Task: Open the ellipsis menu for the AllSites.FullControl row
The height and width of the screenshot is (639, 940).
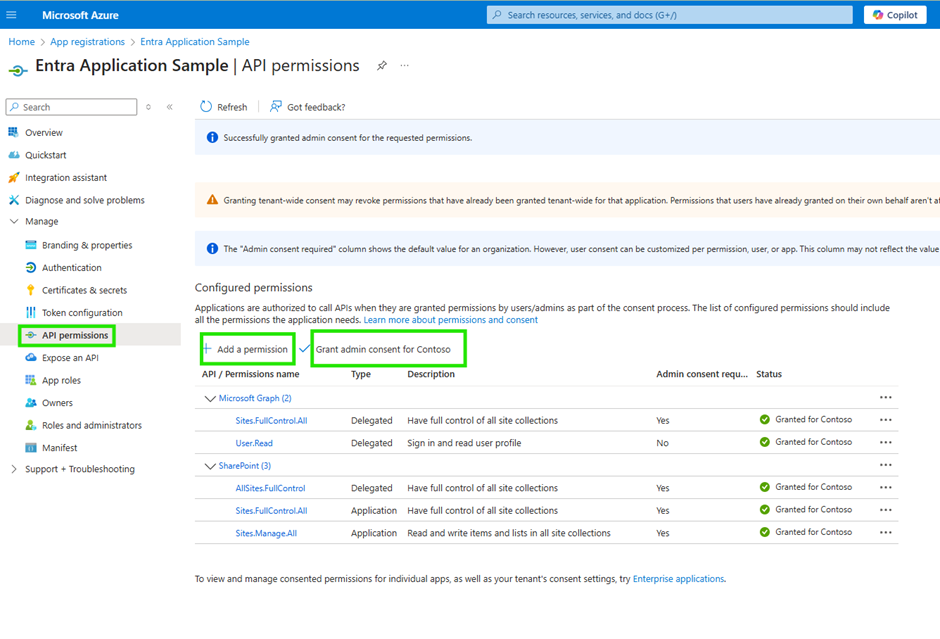Action: click(x=885, y=487)
